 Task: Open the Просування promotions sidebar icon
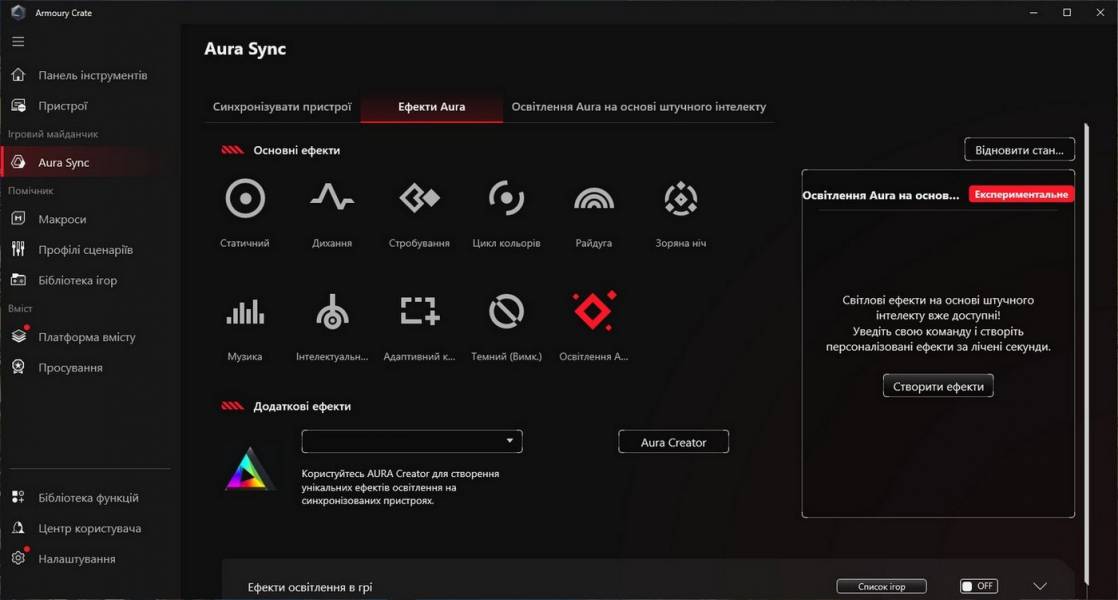pyautogui.click(x=19, y=367)
